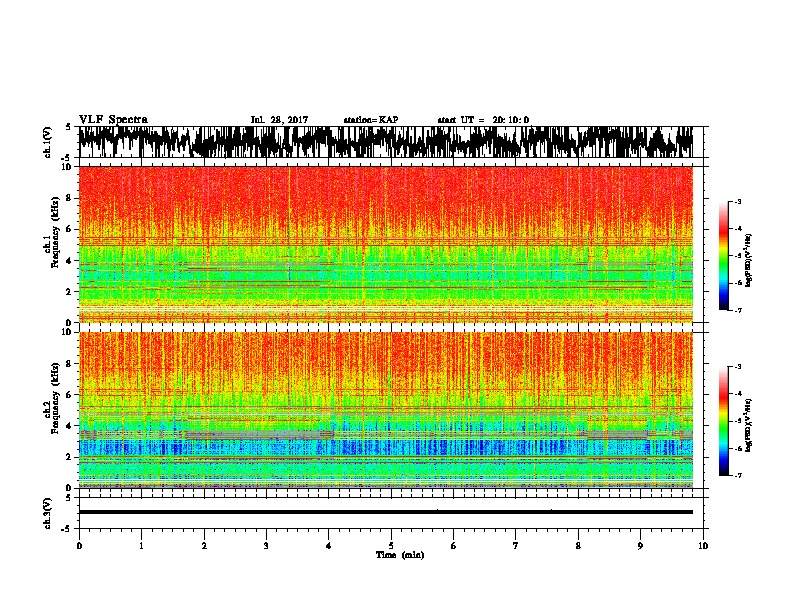Click the time axis tick label '9'
This screenshot has height=612, width=792.
pyautogui.click(x=640, y=546)
